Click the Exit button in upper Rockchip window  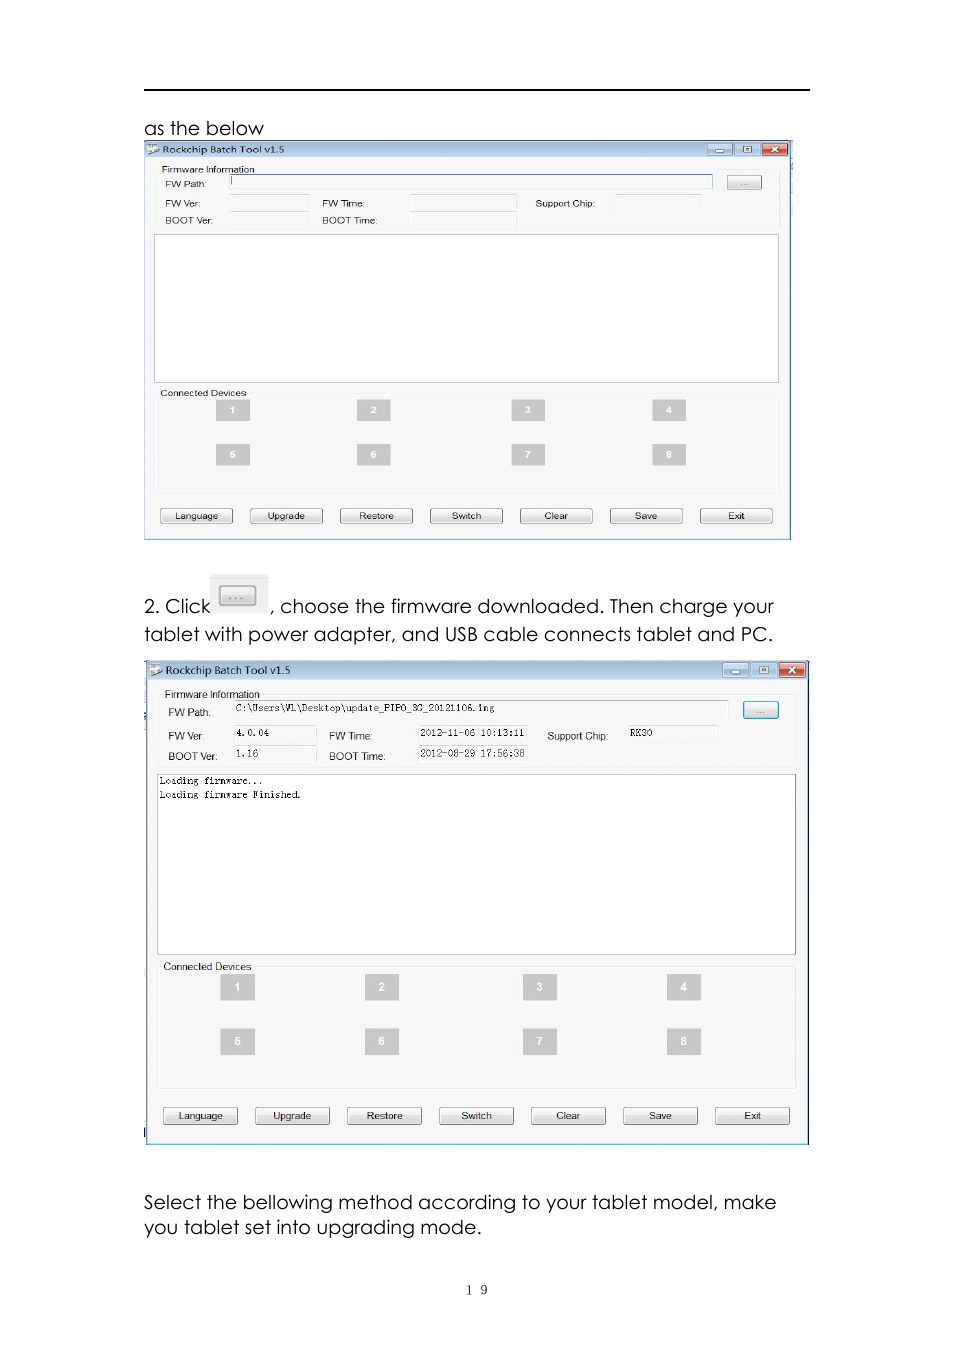pyautogui.click(x=736, y=516)
